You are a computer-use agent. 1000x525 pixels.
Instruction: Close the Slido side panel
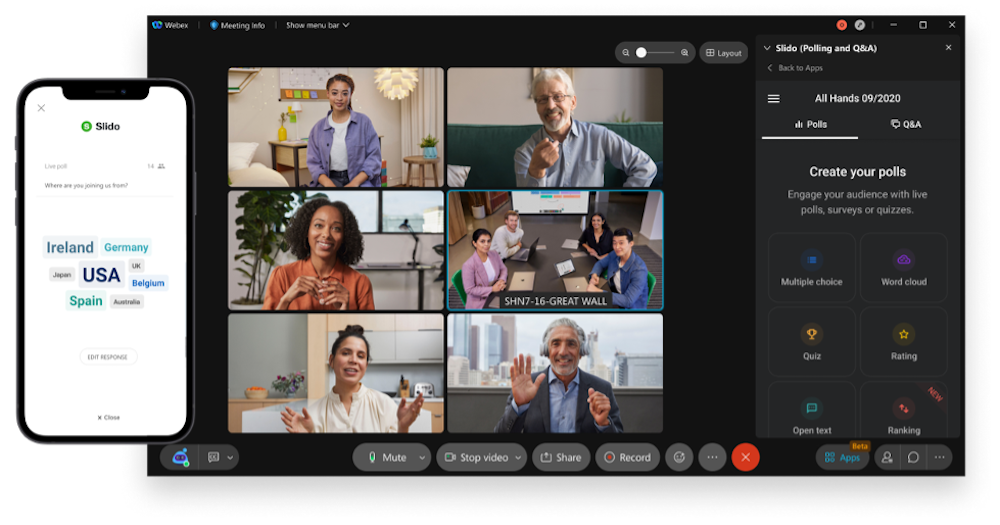(x=948, y=47)
